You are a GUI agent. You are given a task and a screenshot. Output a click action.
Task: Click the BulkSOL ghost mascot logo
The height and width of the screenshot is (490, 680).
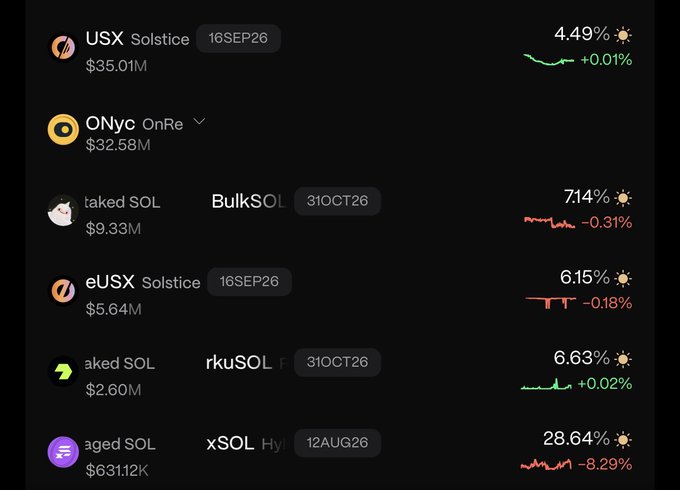[63, 210]
